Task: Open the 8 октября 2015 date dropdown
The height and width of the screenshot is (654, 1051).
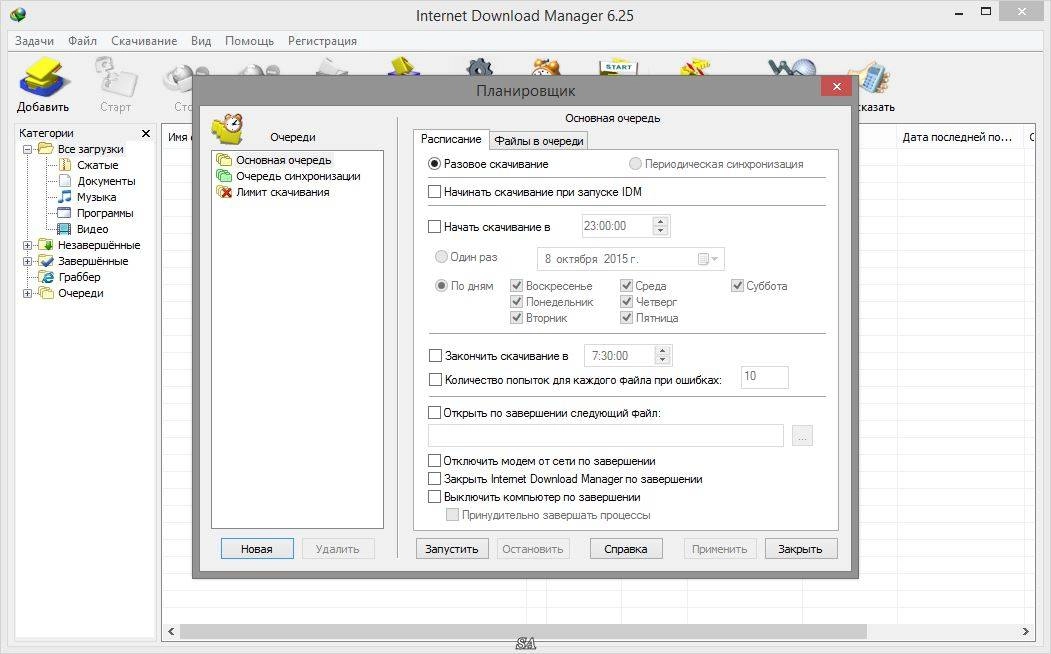Action: [715, 259]
